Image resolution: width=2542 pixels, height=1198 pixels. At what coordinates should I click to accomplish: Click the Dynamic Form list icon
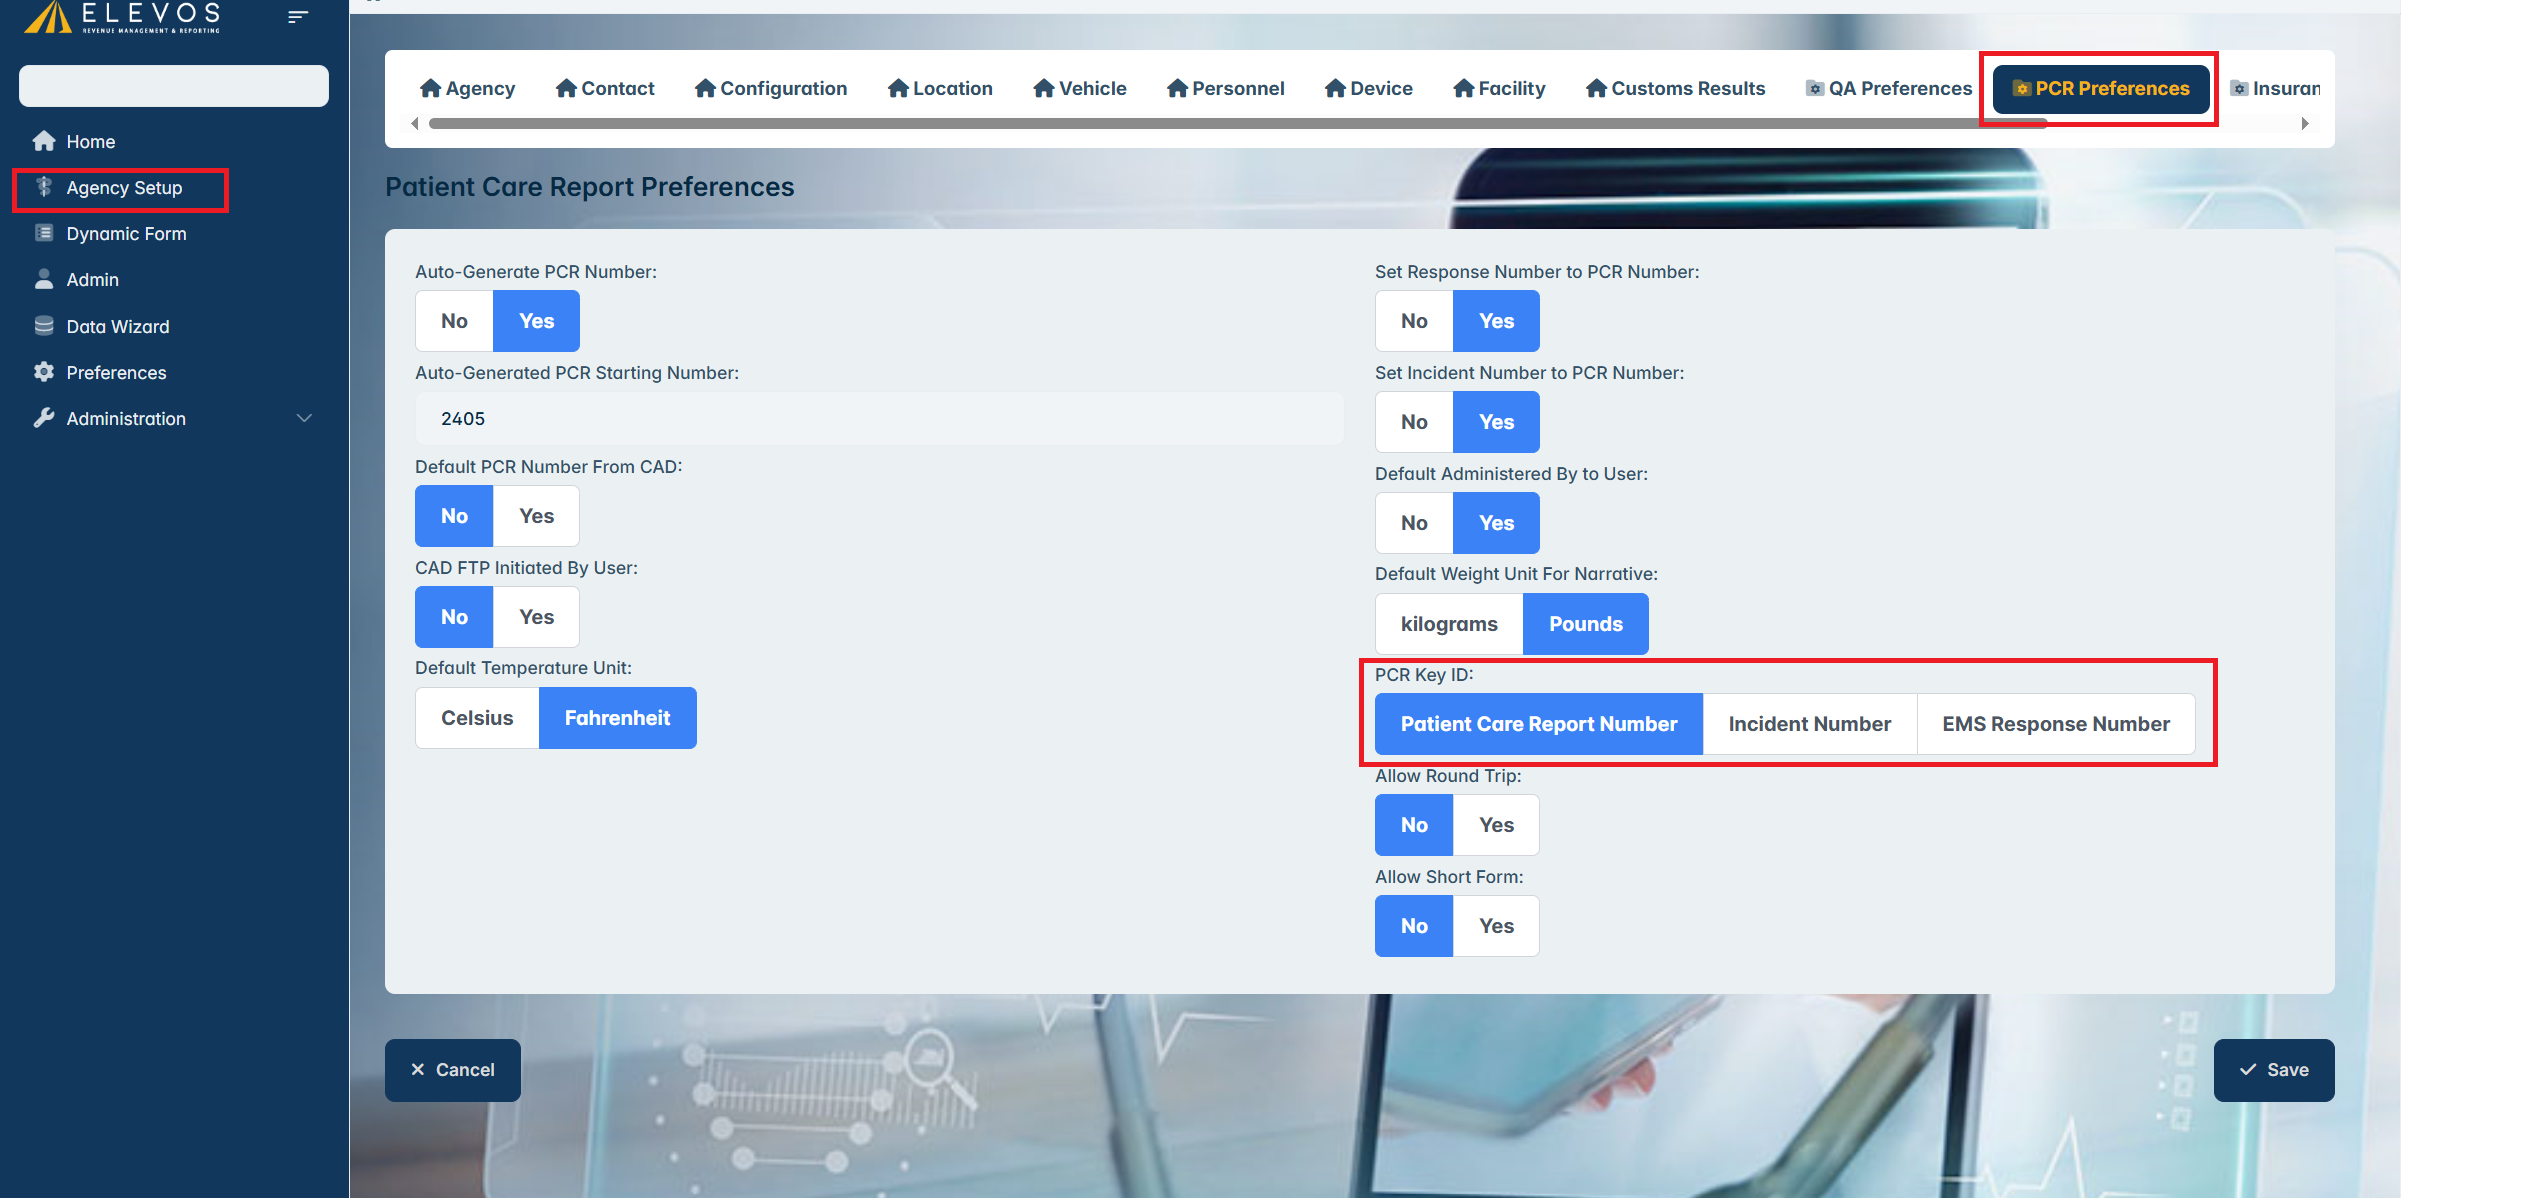[44, 233]
